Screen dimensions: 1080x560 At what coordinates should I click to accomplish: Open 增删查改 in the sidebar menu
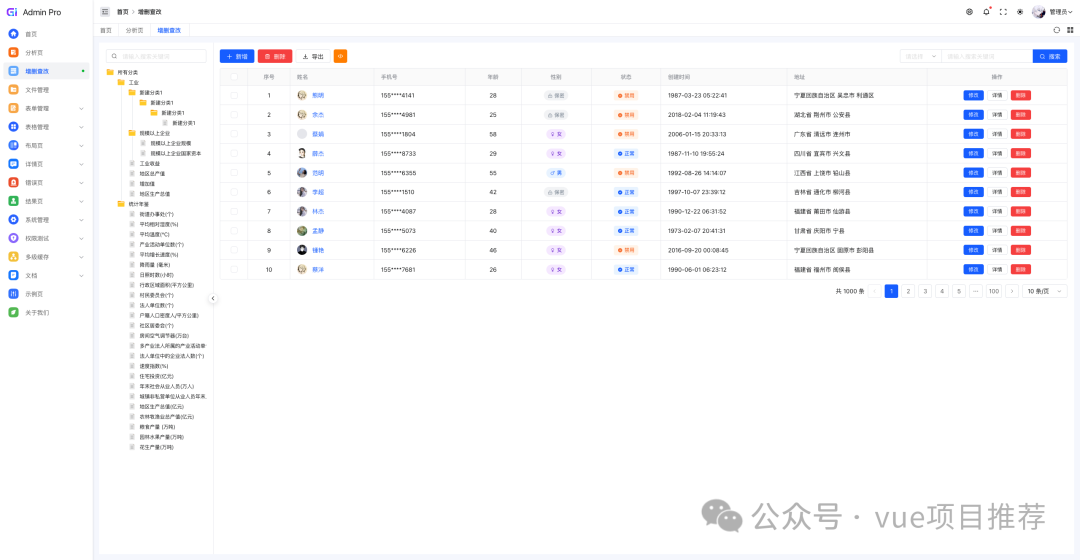[x=47, y=71]
